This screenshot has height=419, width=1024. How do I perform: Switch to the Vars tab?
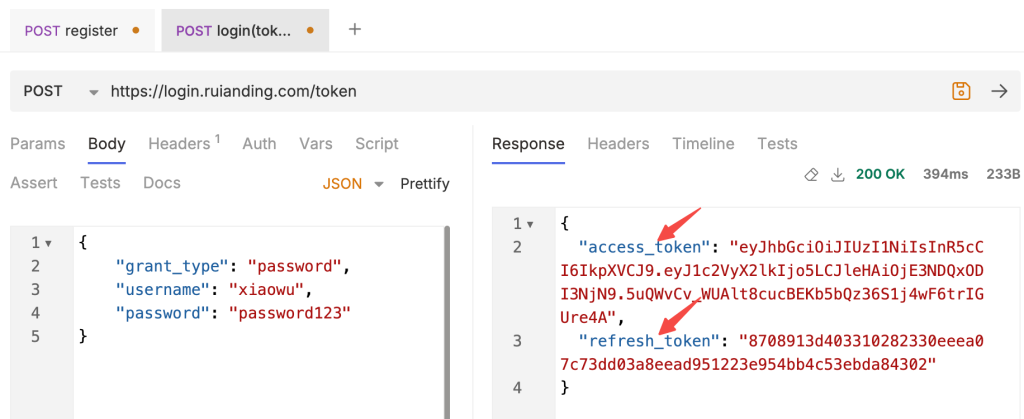click(315, 144)
